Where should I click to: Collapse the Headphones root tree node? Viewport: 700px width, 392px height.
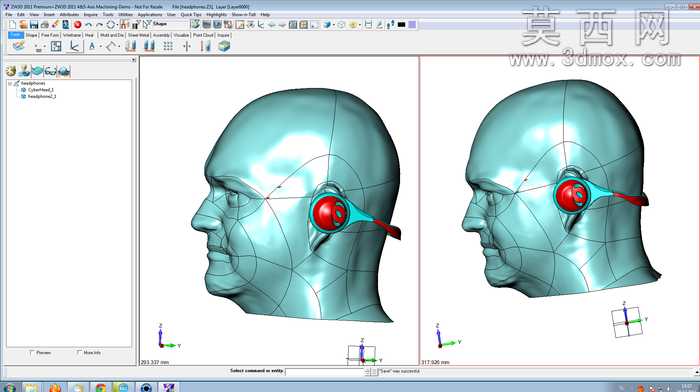coord(10,83)
